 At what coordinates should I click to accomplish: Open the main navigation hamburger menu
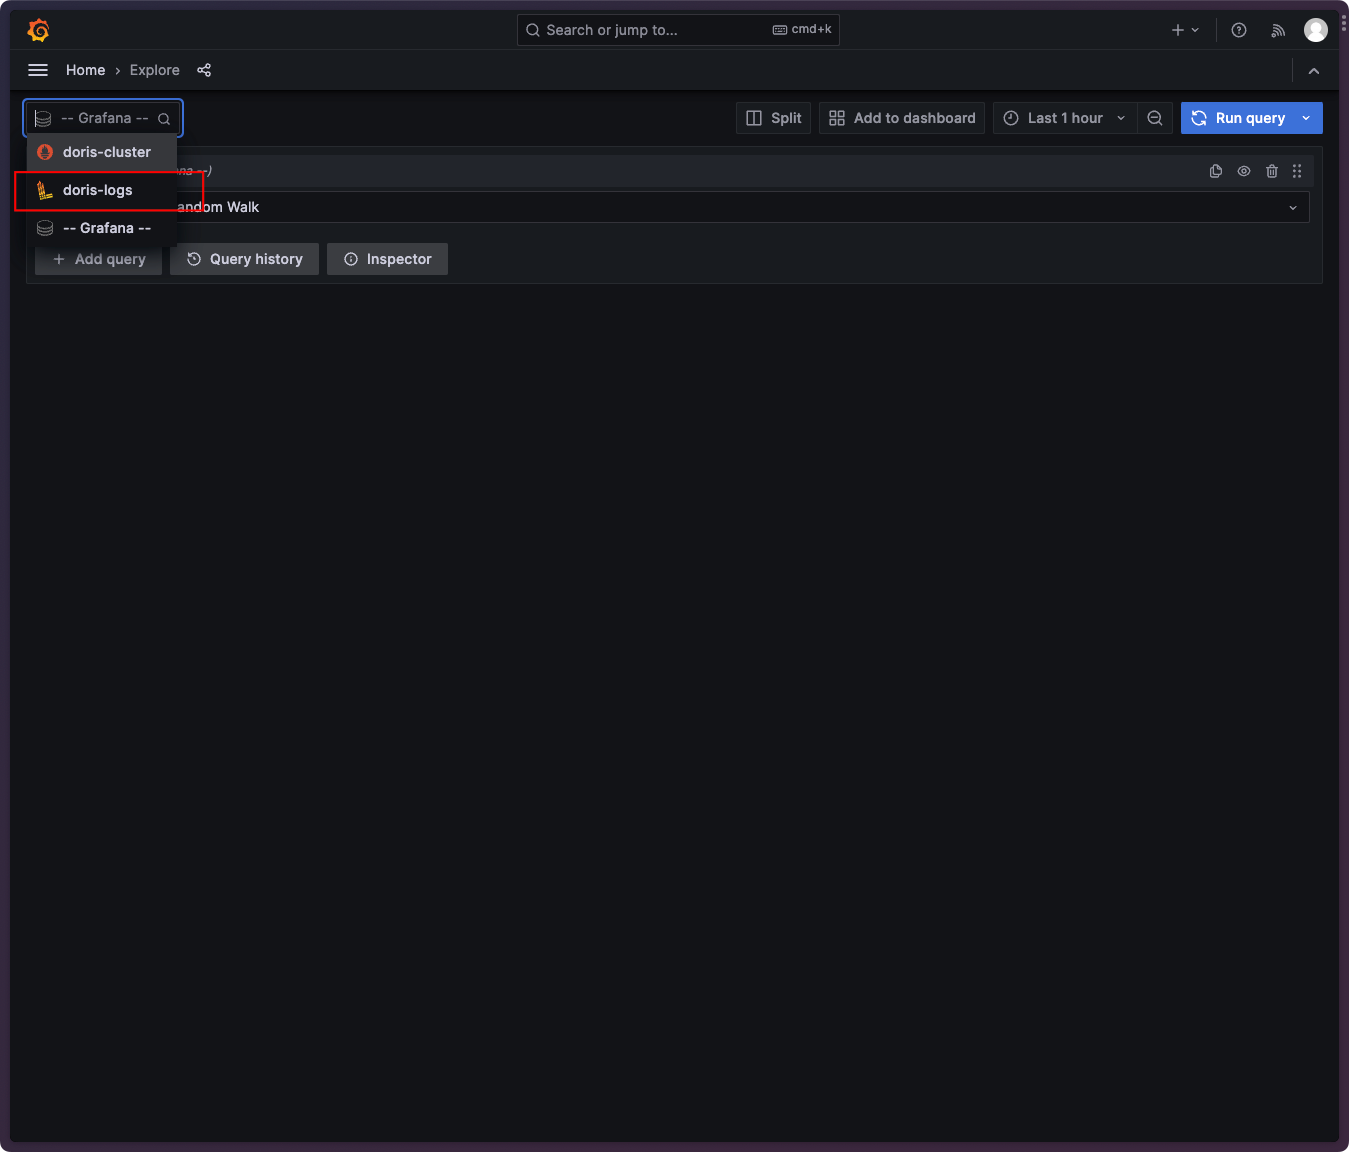click(37, 70)
